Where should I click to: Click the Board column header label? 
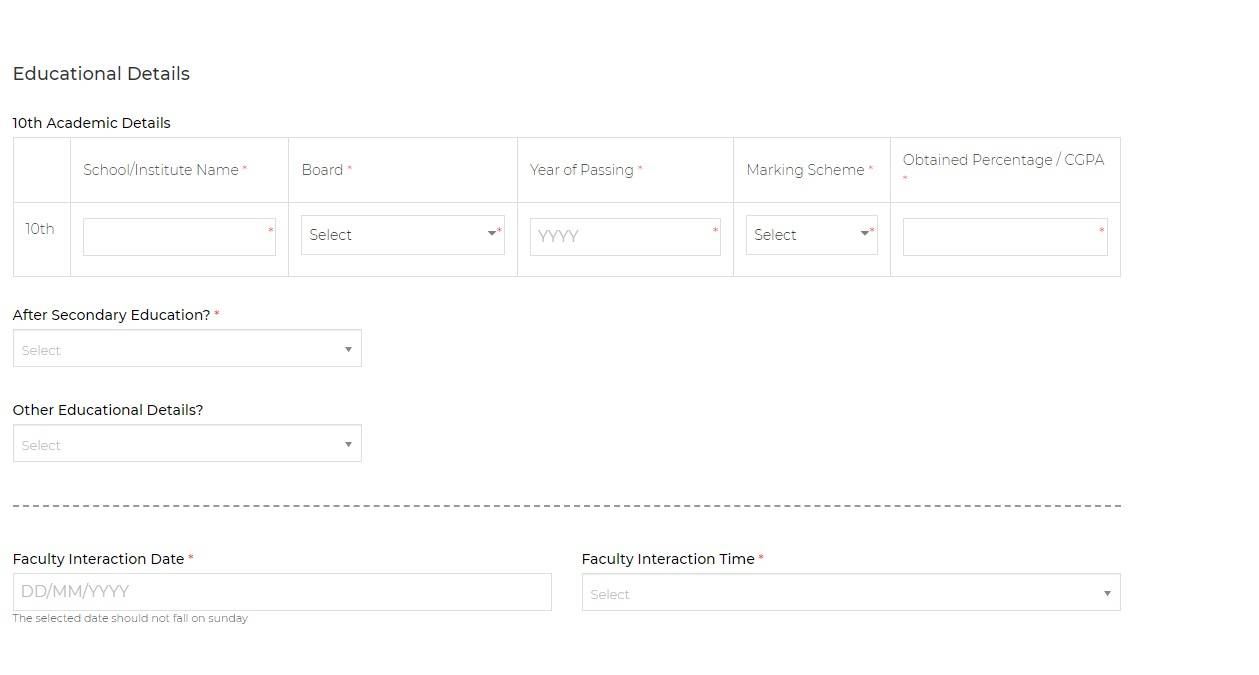pos(322,170)
